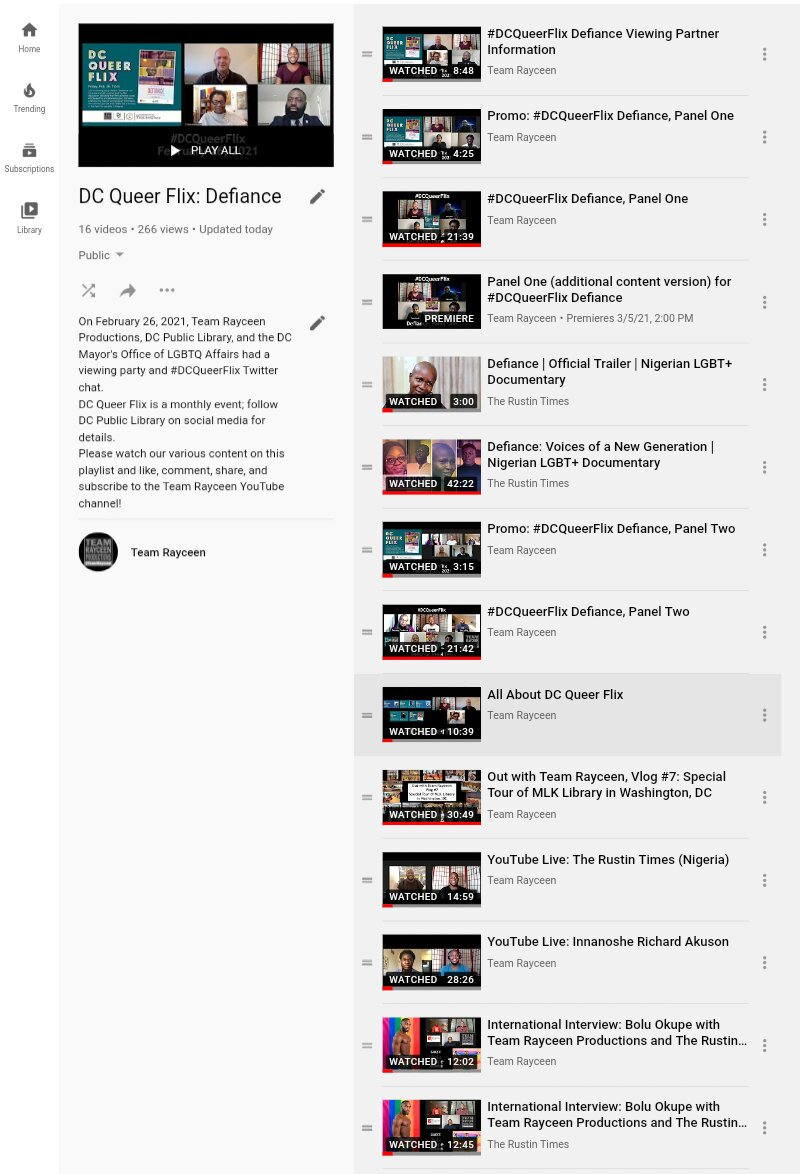The height and width of the screenshot is (1174, 800).
Task: Grab reorder handle of Innanoshe Richard Akuson video
Action: (x=367, y=963)
